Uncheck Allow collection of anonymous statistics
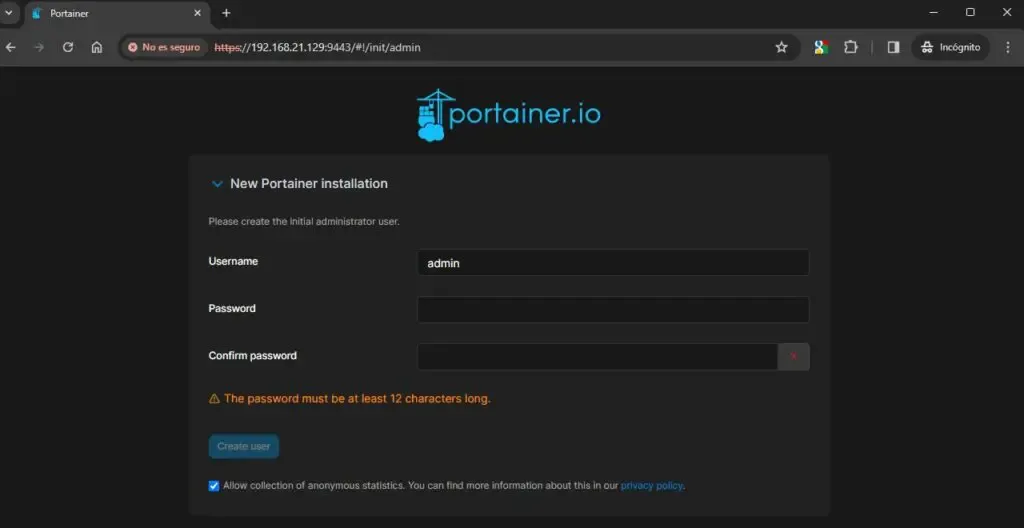Screen dimensions: 1024x528 coord(214,486)
